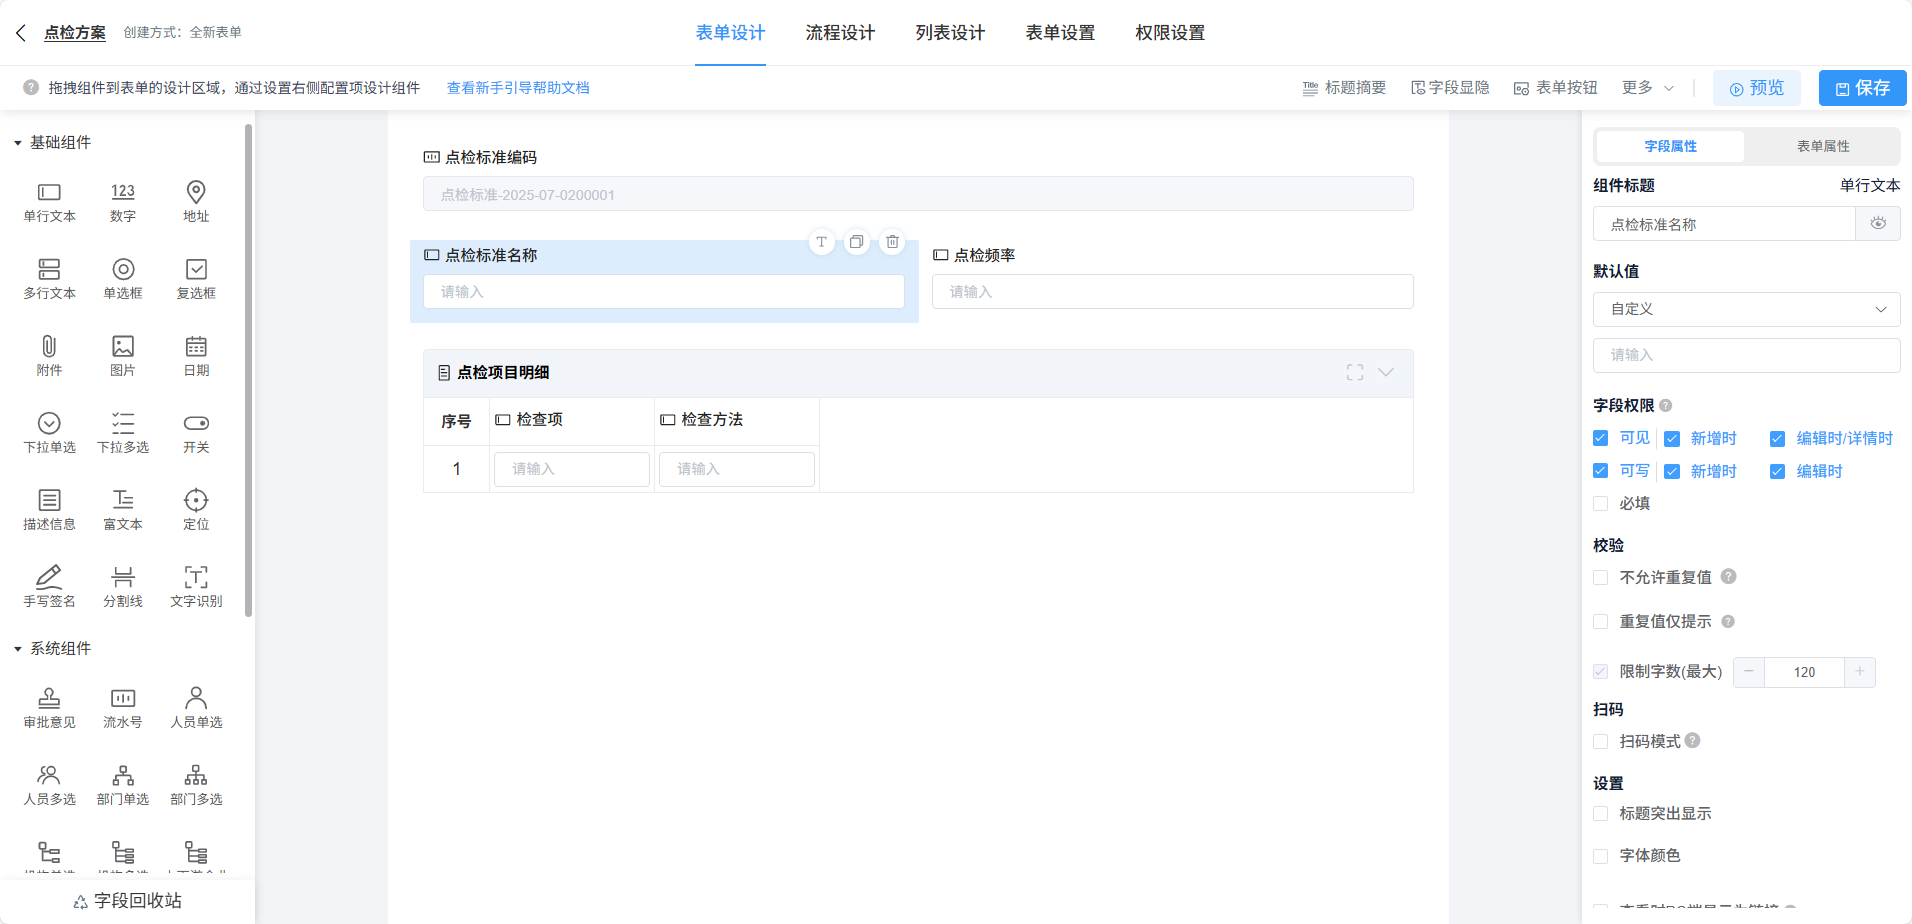Click plus stepper for 限制字数 value

pyautogui.click(x=1859, y=672)
